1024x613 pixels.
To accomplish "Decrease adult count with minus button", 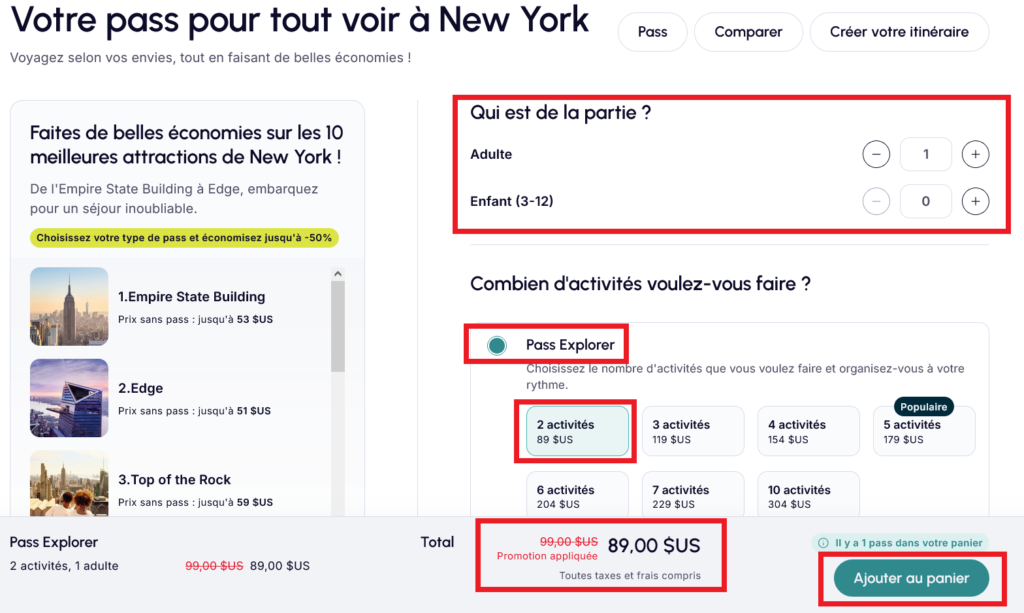I will coord(876,155).
